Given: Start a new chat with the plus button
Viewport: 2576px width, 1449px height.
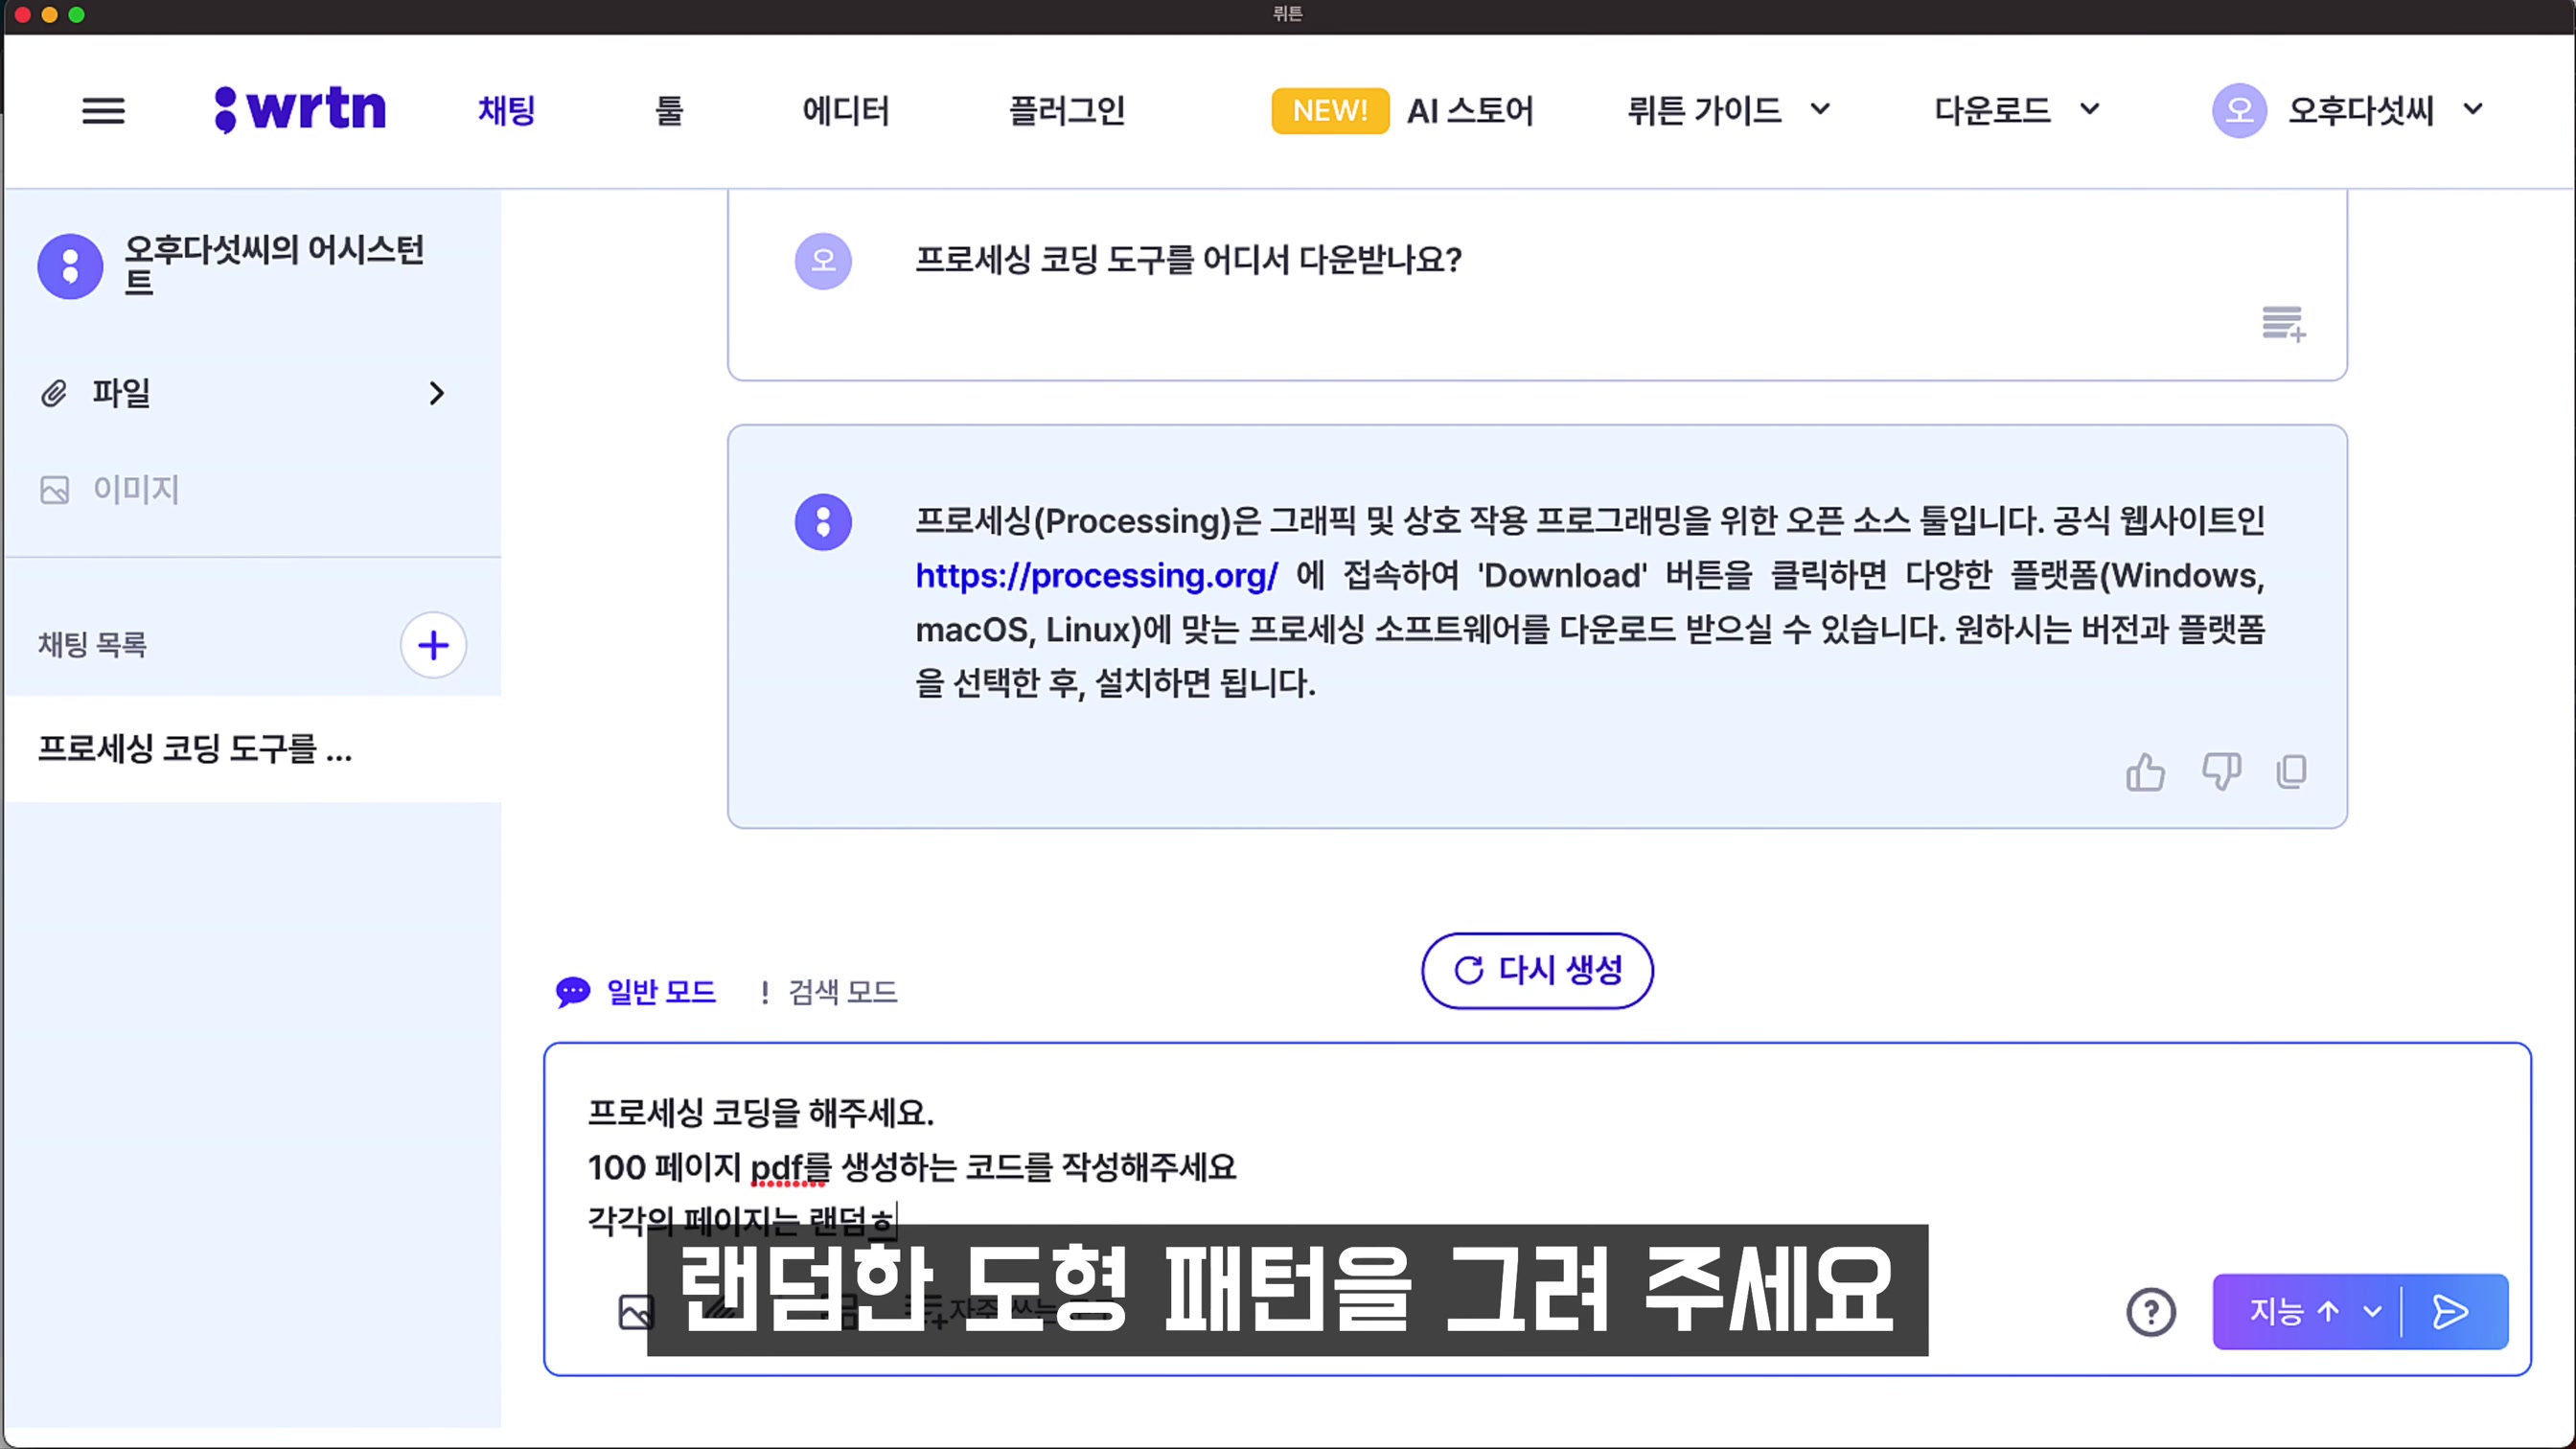Looking at the screenshot, I should coord(433,645).
